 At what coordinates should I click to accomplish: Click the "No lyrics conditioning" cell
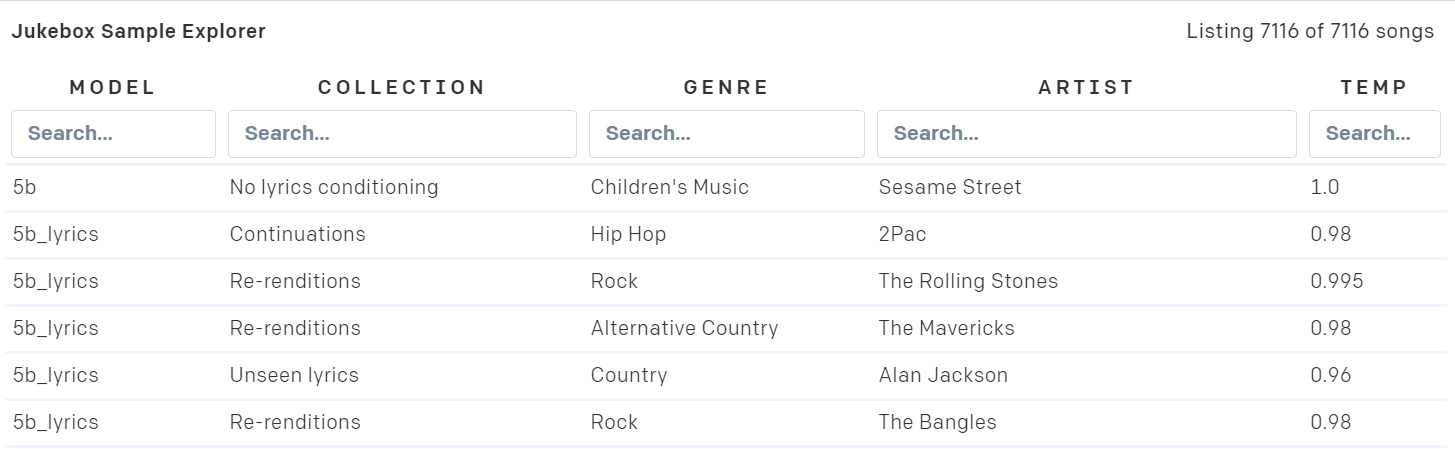coord(334,187)
